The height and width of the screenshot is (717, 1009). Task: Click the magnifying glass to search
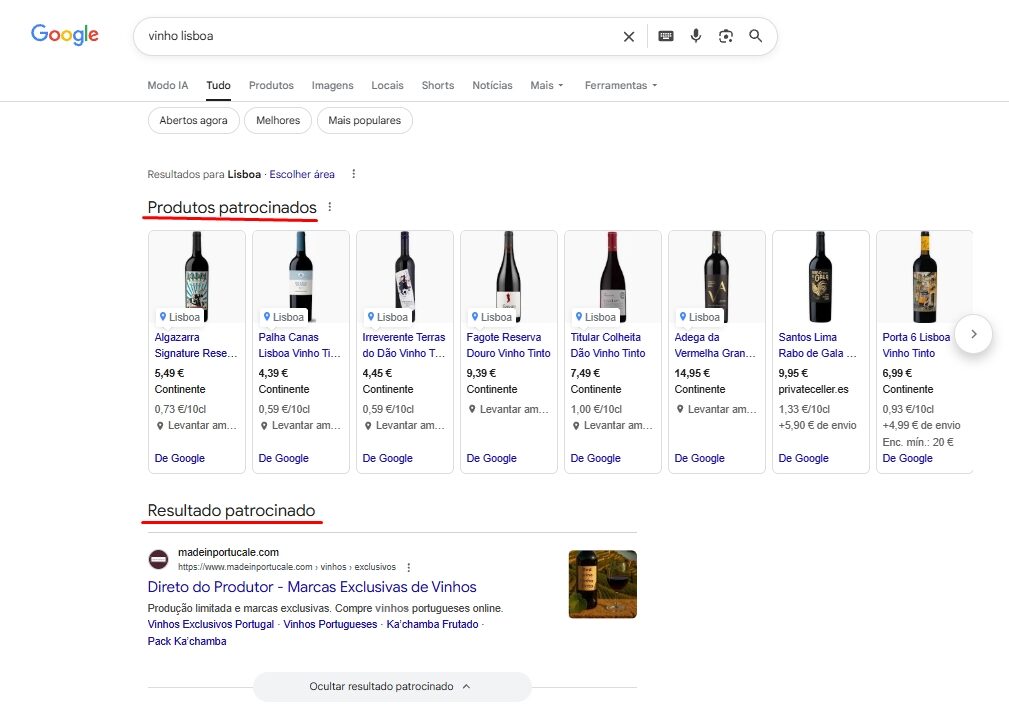pos(756,36)
